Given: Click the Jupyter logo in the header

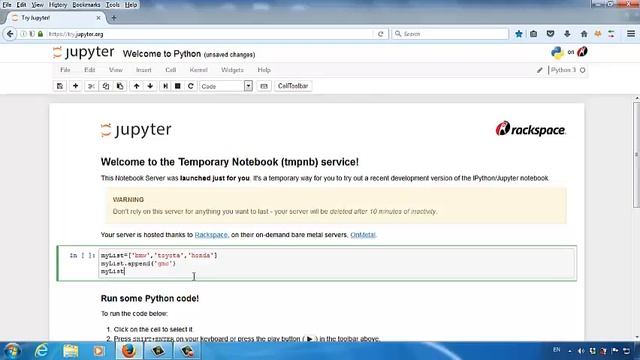Looking at the screenshot, I should coord(84,53).
